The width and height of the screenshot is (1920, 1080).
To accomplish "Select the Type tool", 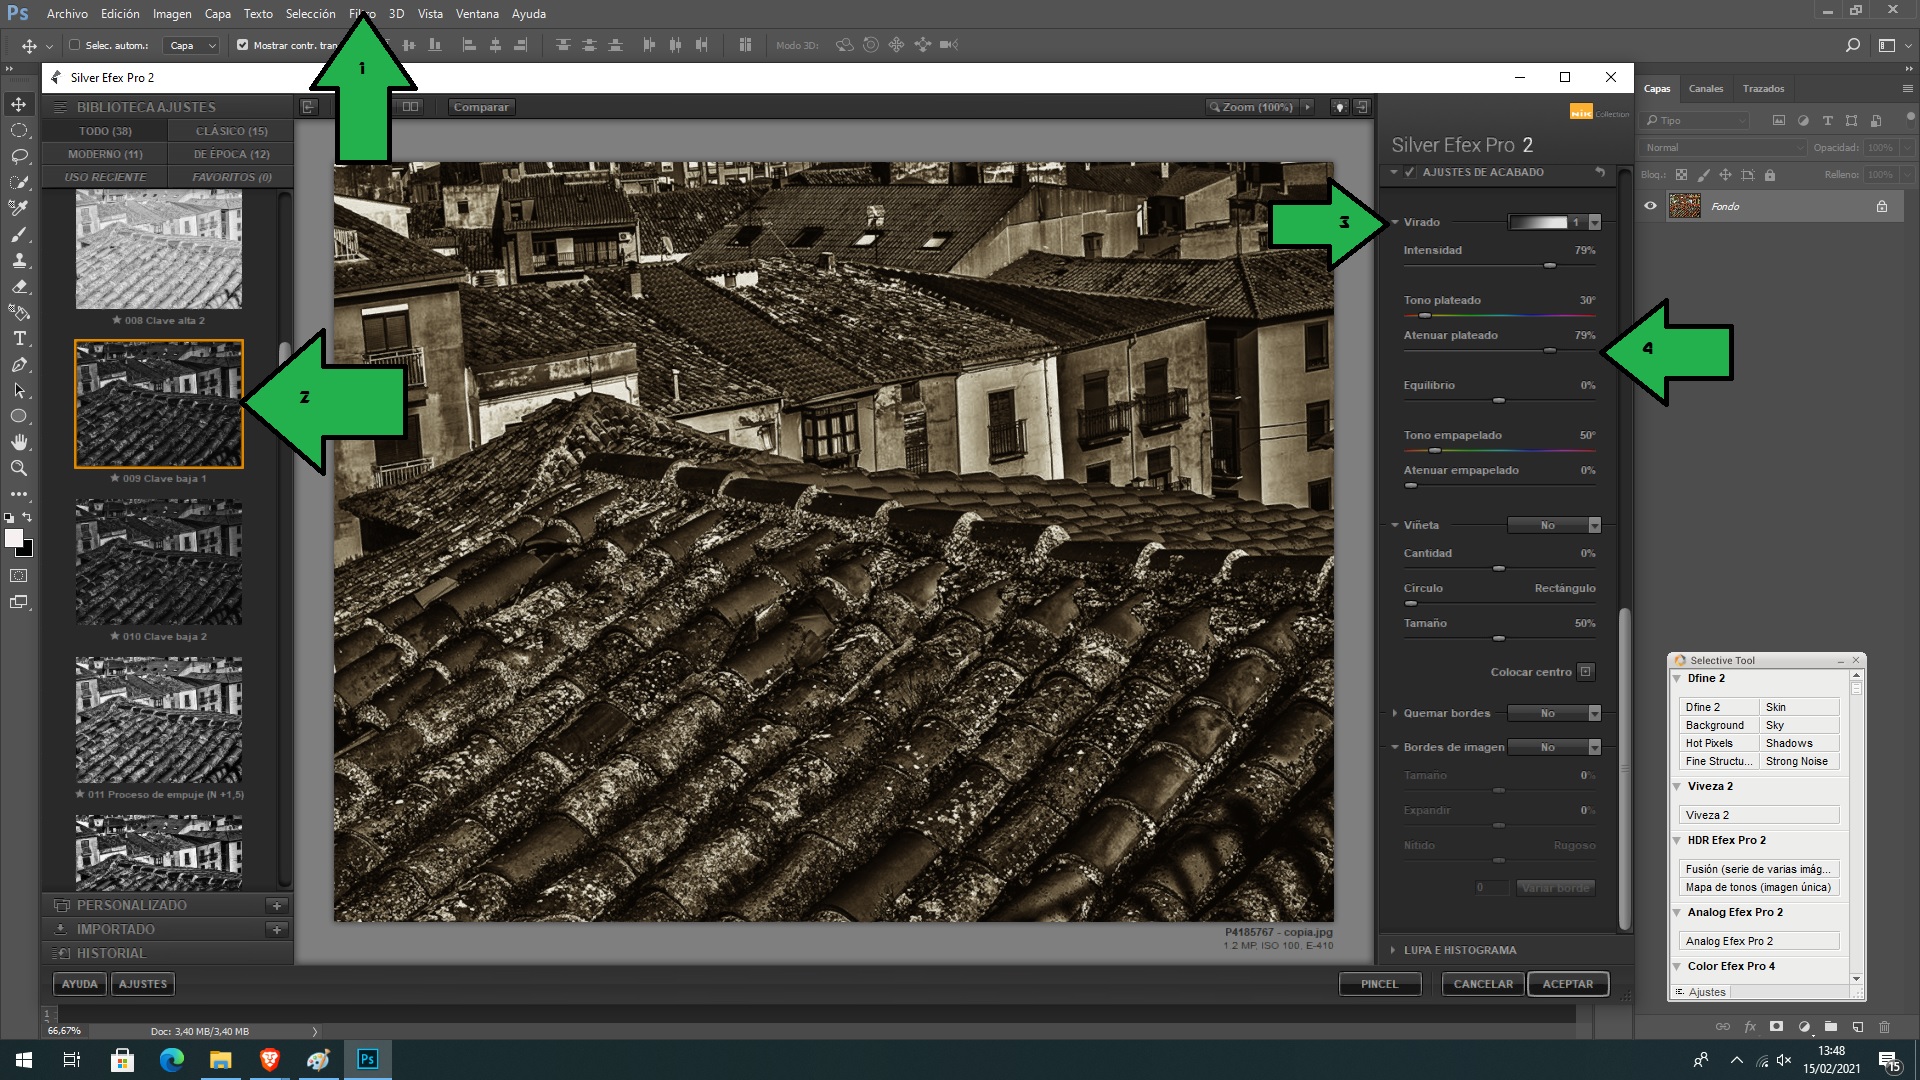I will [19, 339].
